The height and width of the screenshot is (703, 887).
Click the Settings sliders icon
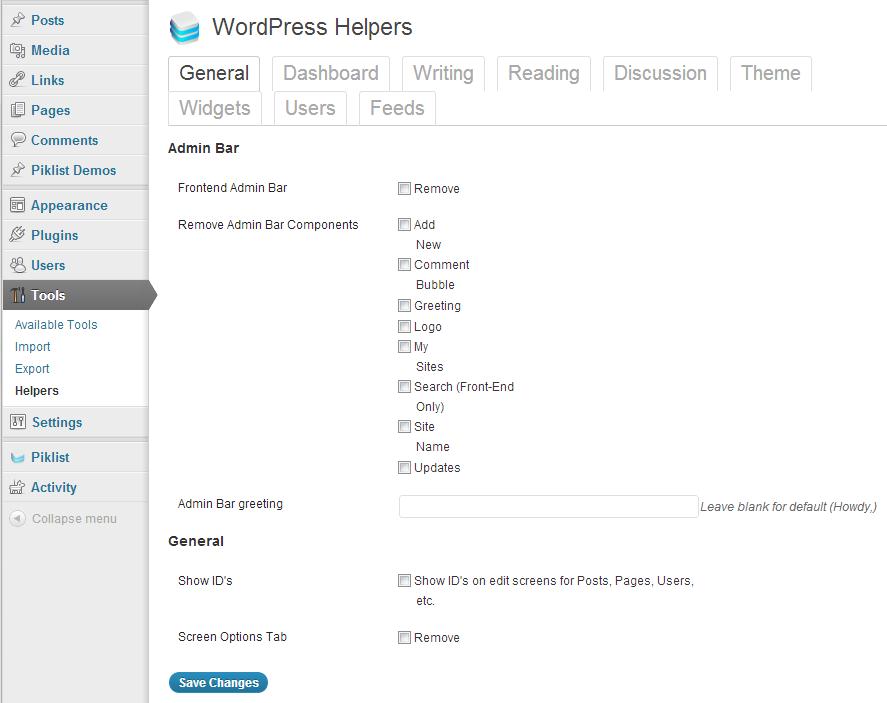pyautogui.click(x=18, y=422)
